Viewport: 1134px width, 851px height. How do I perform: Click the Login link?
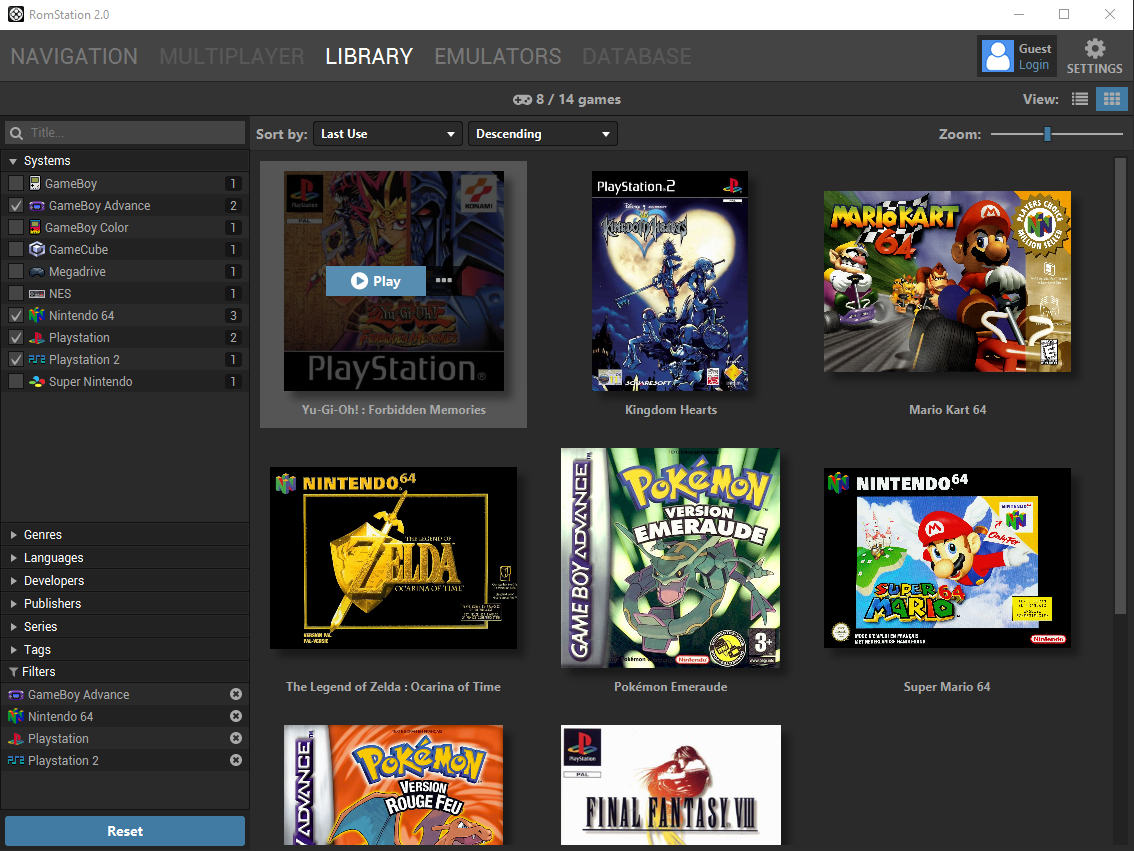tap(1033, 65)
